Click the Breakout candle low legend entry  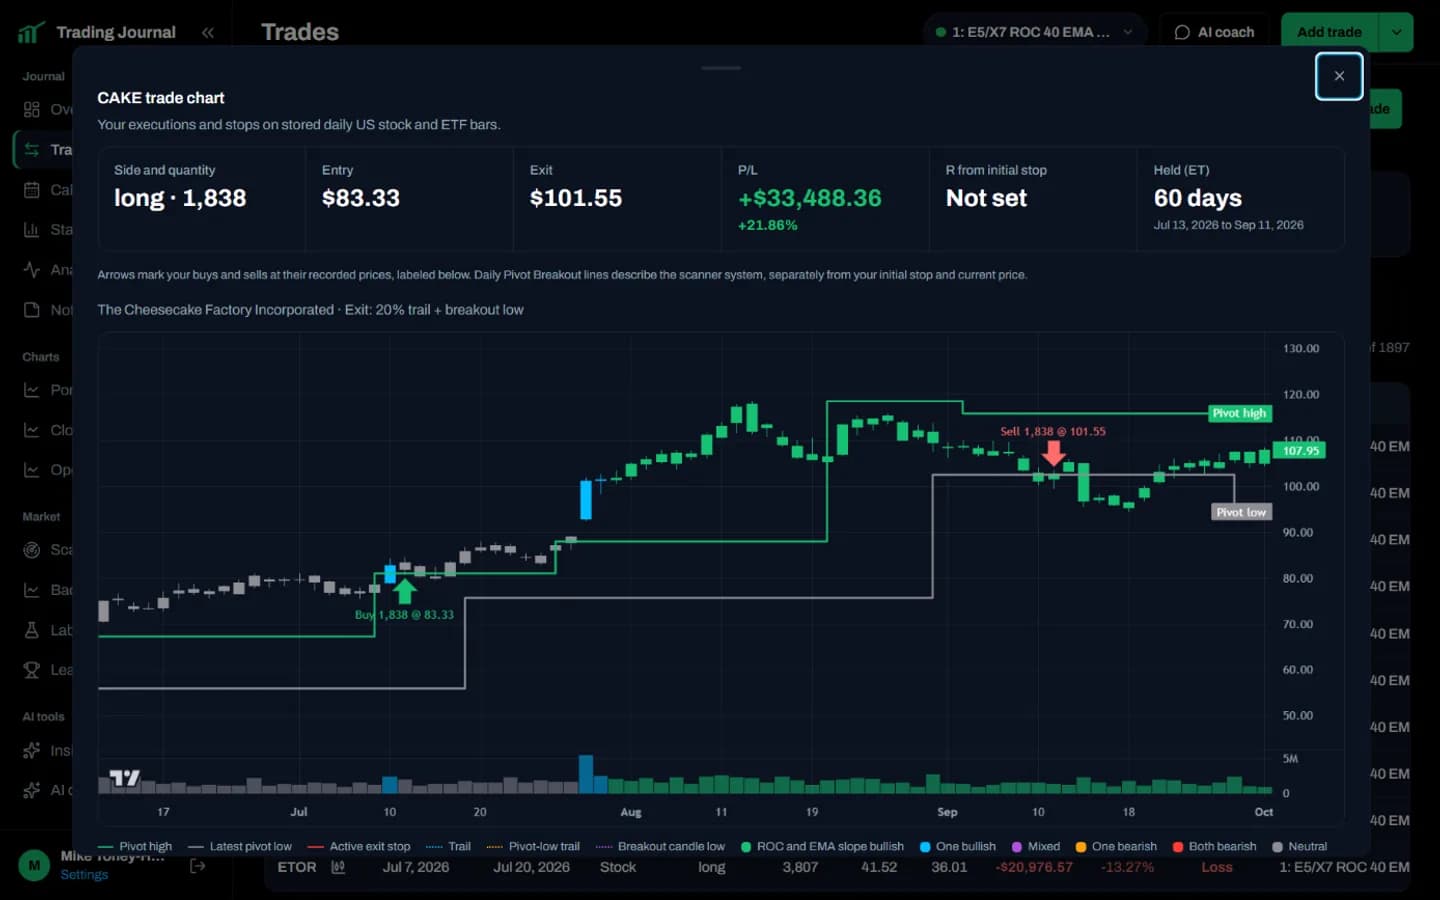pyautogui.click(x=660, y=847)
